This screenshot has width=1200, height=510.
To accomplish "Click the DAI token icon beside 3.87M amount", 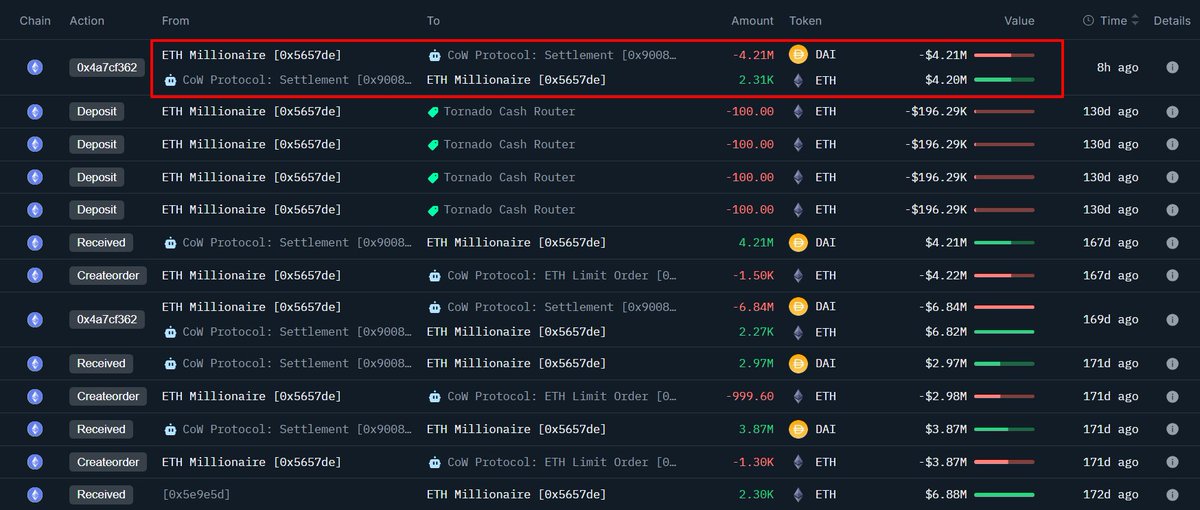I will pos(798,430).
